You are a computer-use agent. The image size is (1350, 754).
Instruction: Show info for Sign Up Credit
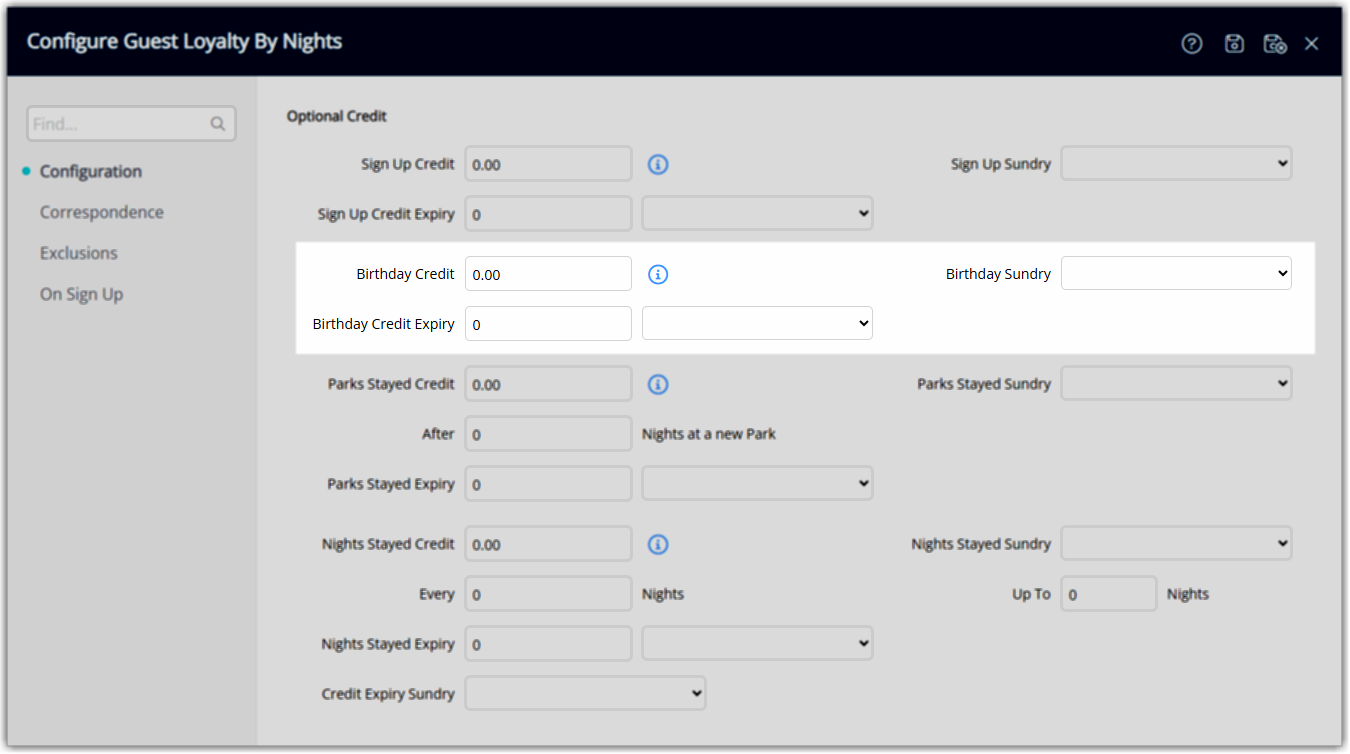[x=658, y=164]
